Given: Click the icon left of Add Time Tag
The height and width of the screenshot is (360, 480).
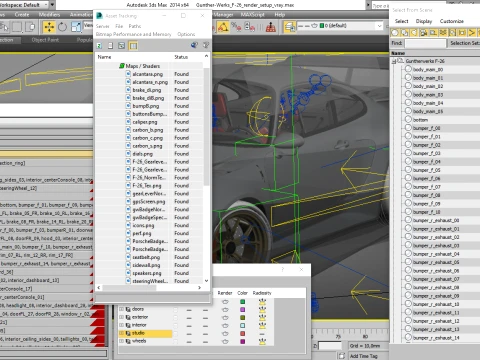Looking at the screenshot, I should click(341, 356).
